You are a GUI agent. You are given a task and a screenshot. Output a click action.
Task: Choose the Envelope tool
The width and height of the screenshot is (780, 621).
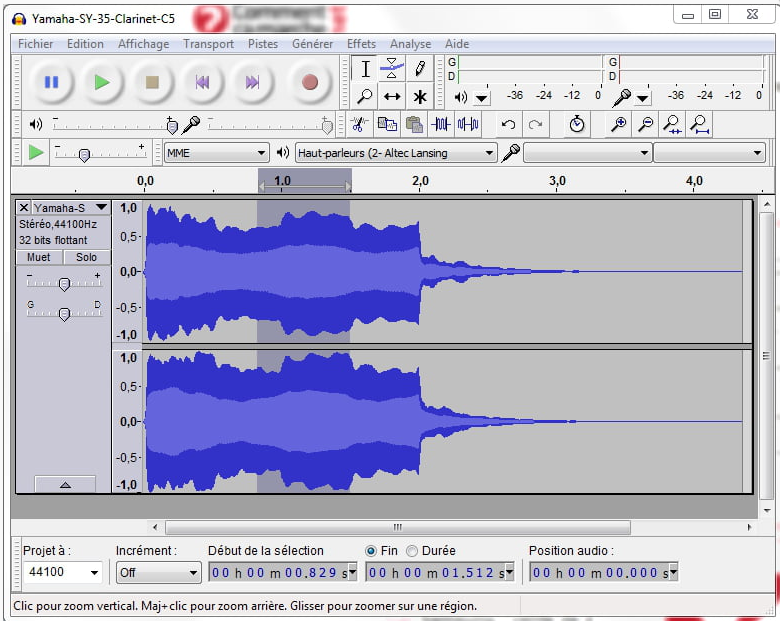coord(392,69)
